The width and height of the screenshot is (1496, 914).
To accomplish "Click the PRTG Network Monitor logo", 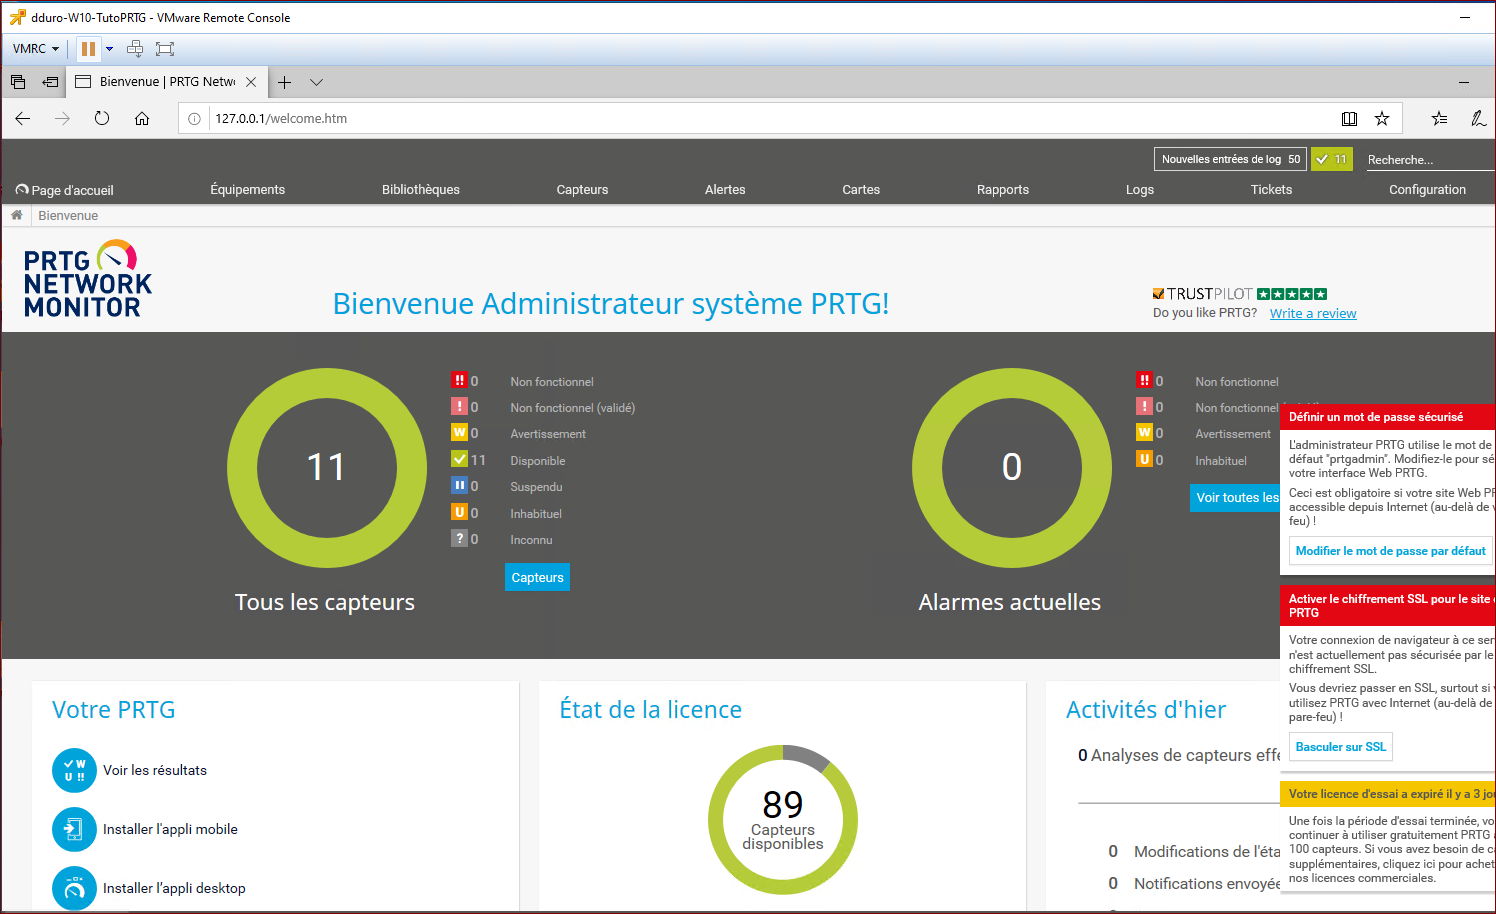I will click(88, 280).
